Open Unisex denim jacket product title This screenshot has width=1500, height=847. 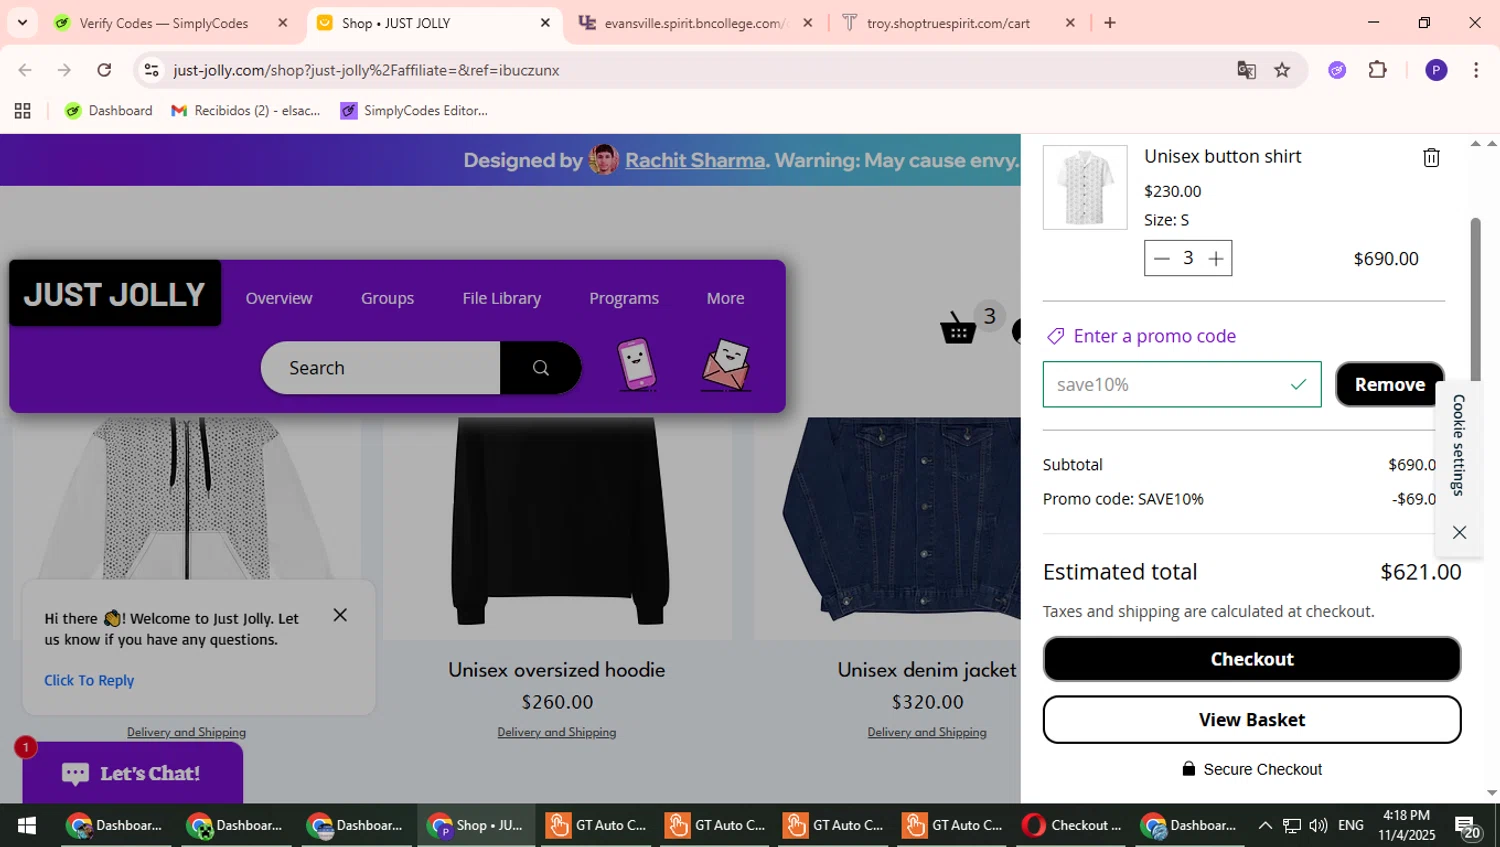point(927,670)
